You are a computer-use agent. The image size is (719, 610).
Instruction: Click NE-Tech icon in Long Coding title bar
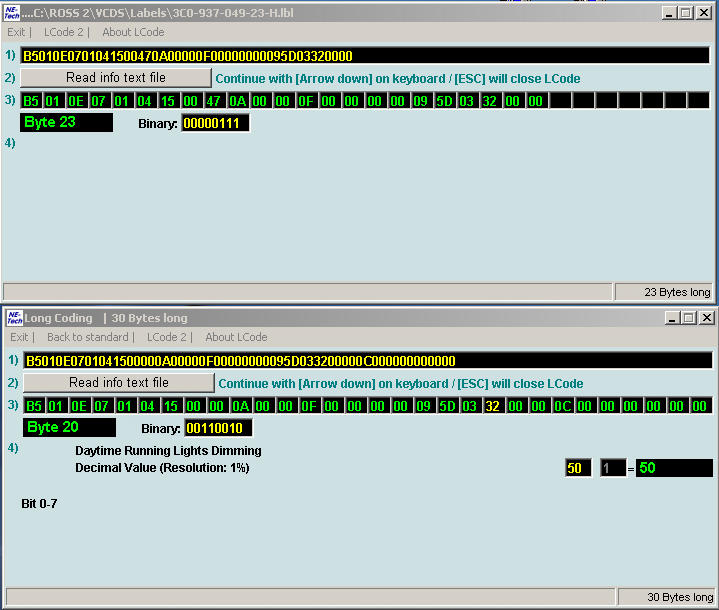click(x=15, y=317)
